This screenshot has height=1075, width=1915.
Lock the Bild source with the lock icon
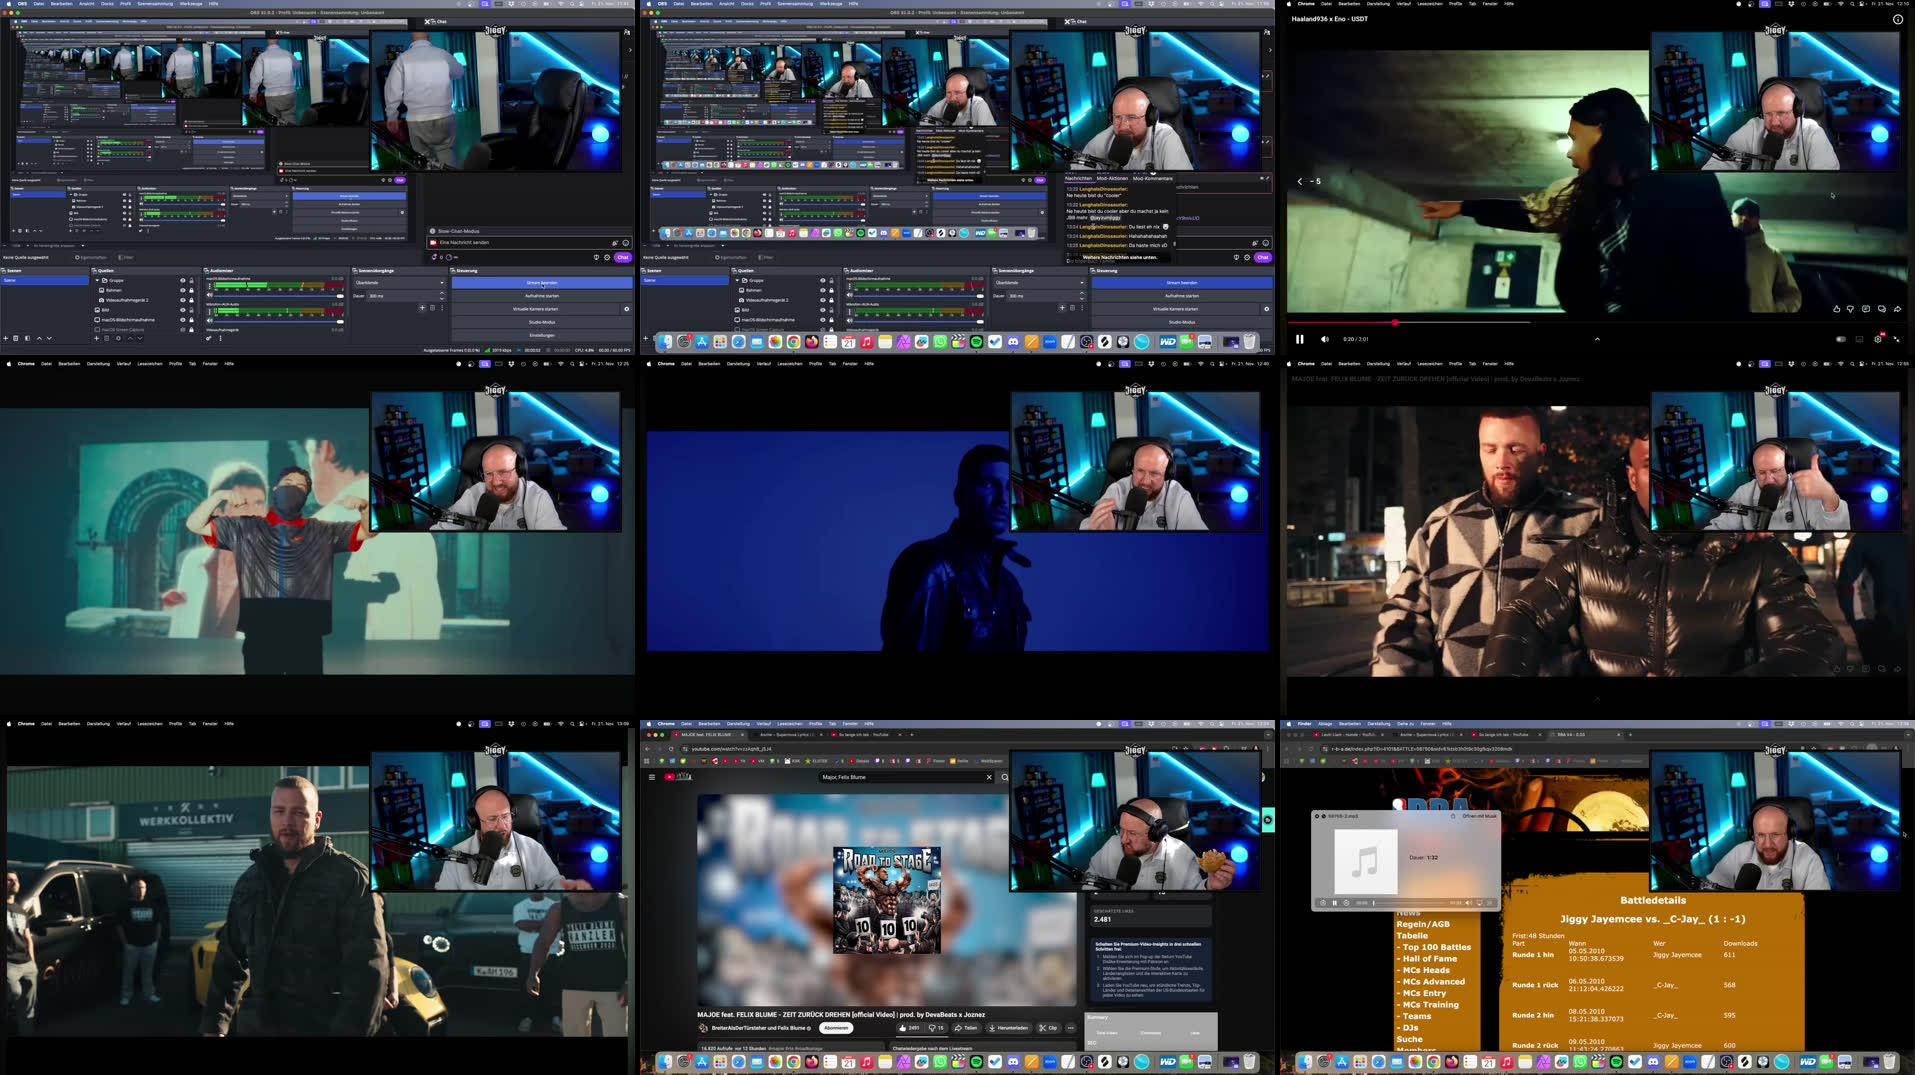(x=191, y=309)
